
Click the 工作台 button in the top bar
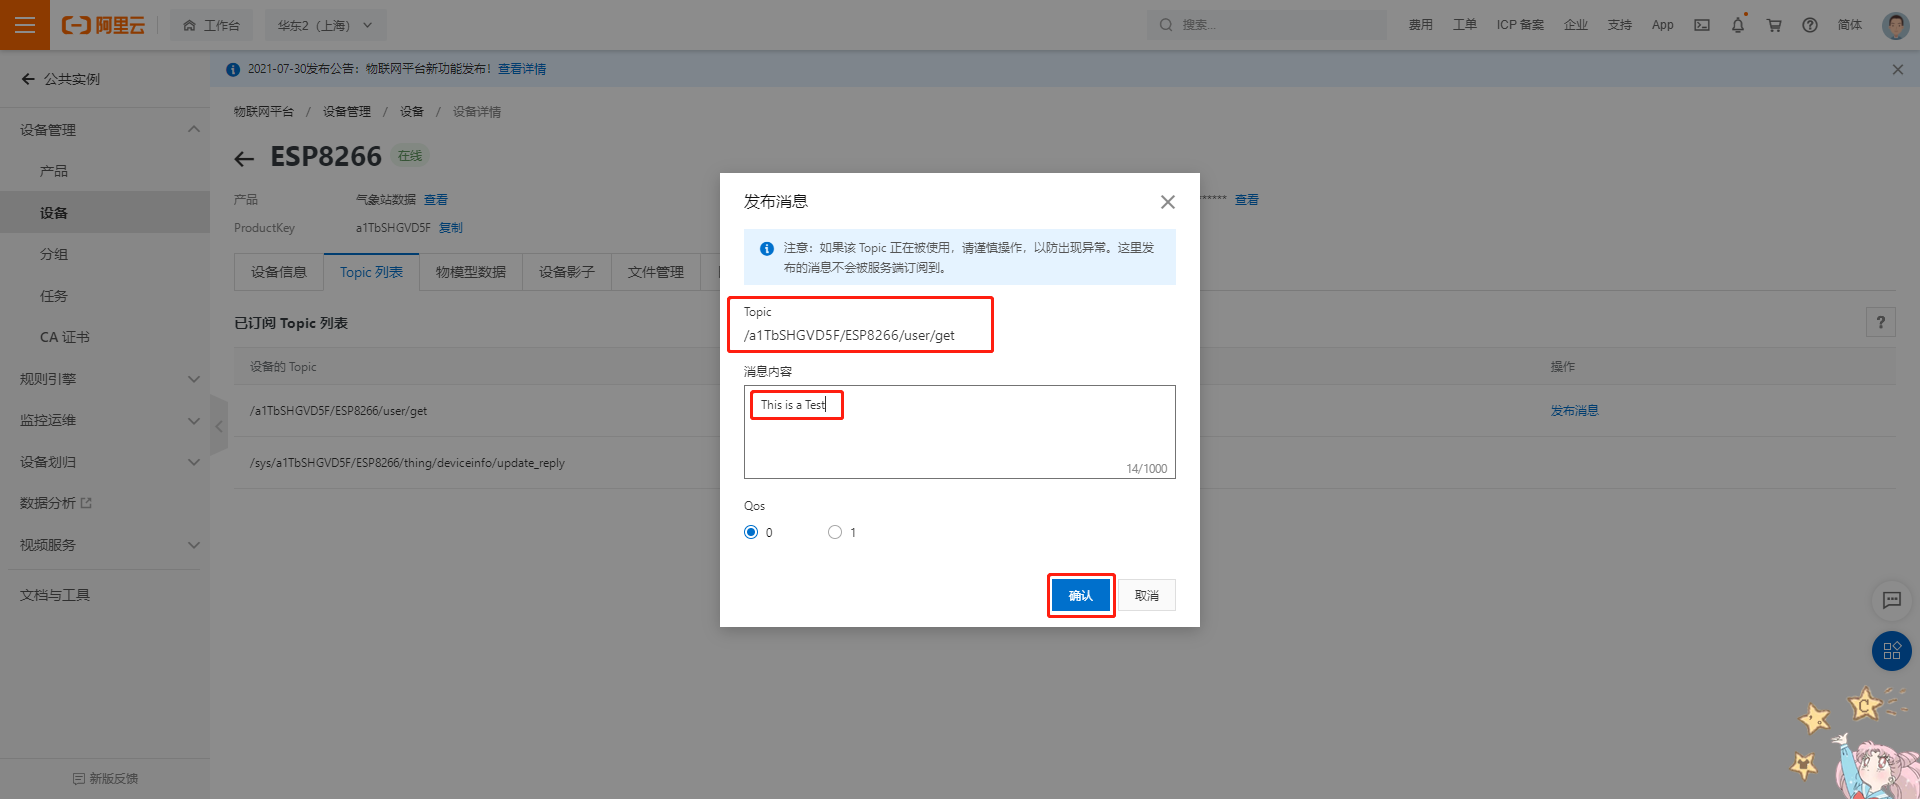212,25
